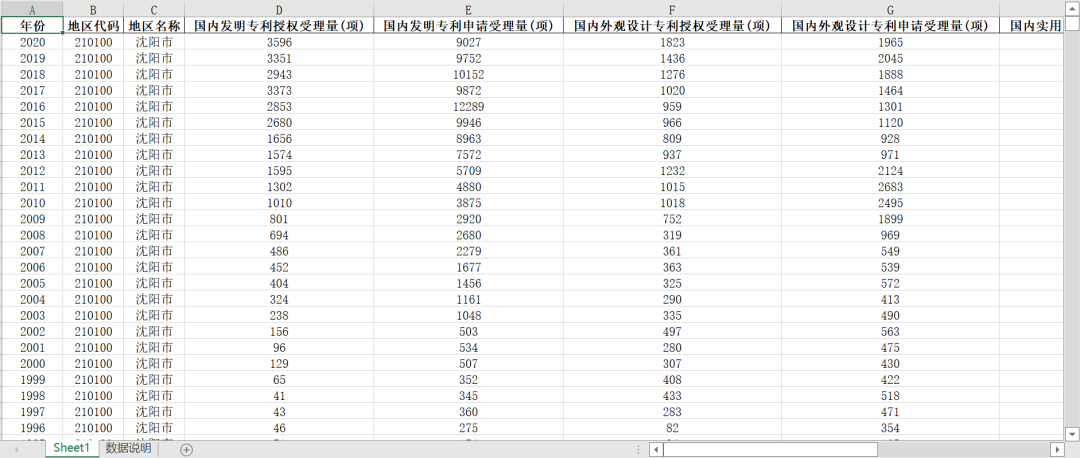Select cell with value 1823
This screenshot has width=1080, height=458.
pyautogui.click(x=672, y=42)
